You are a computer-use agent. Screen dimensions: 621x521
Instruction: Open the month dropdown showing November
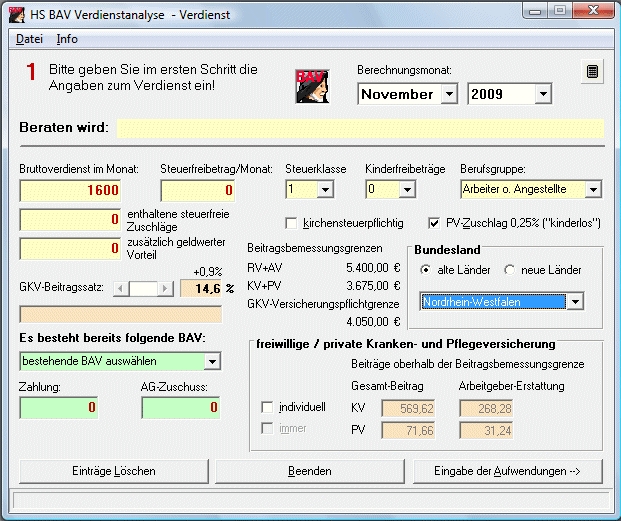448,94
